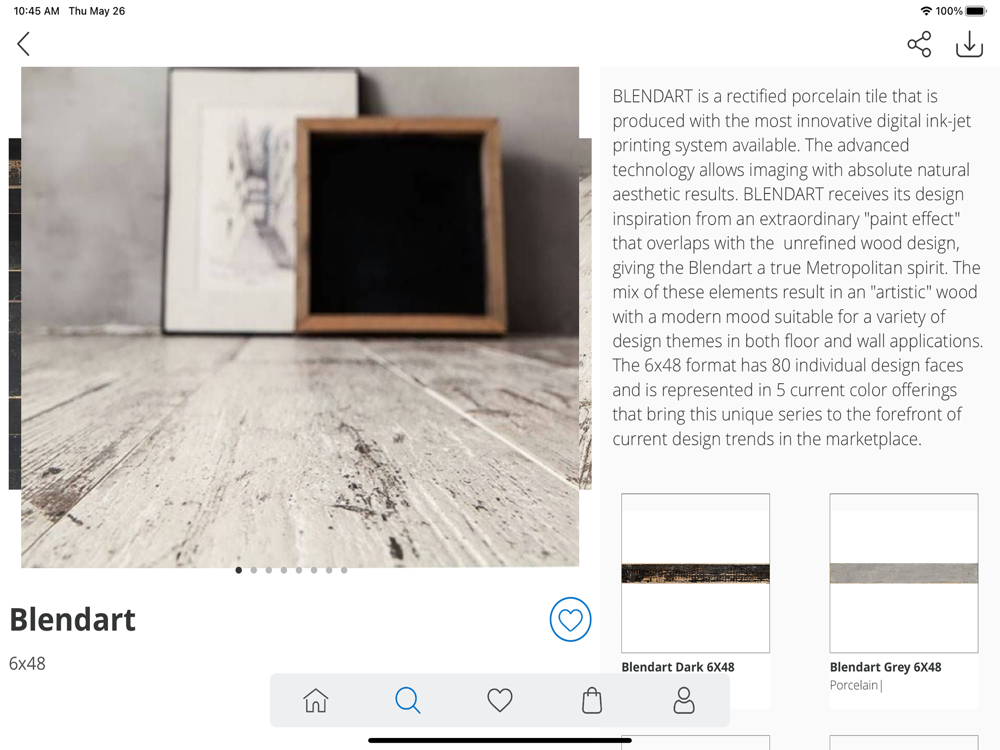The width and height of the screenshot is (1000, 750).
Task: Tap Blendart Dark 6X48 label
Action: [678, 667]
